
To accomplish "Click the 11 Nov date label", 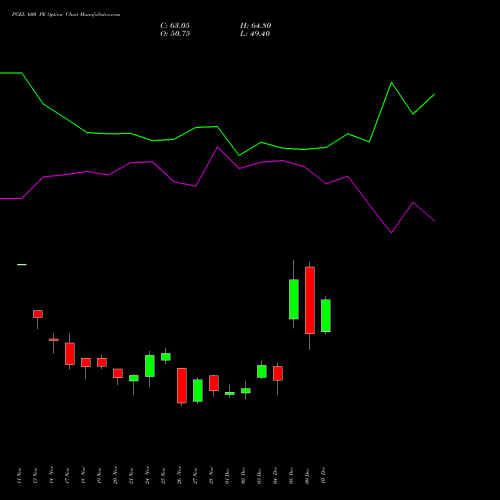I will click(x=19, y=476).
